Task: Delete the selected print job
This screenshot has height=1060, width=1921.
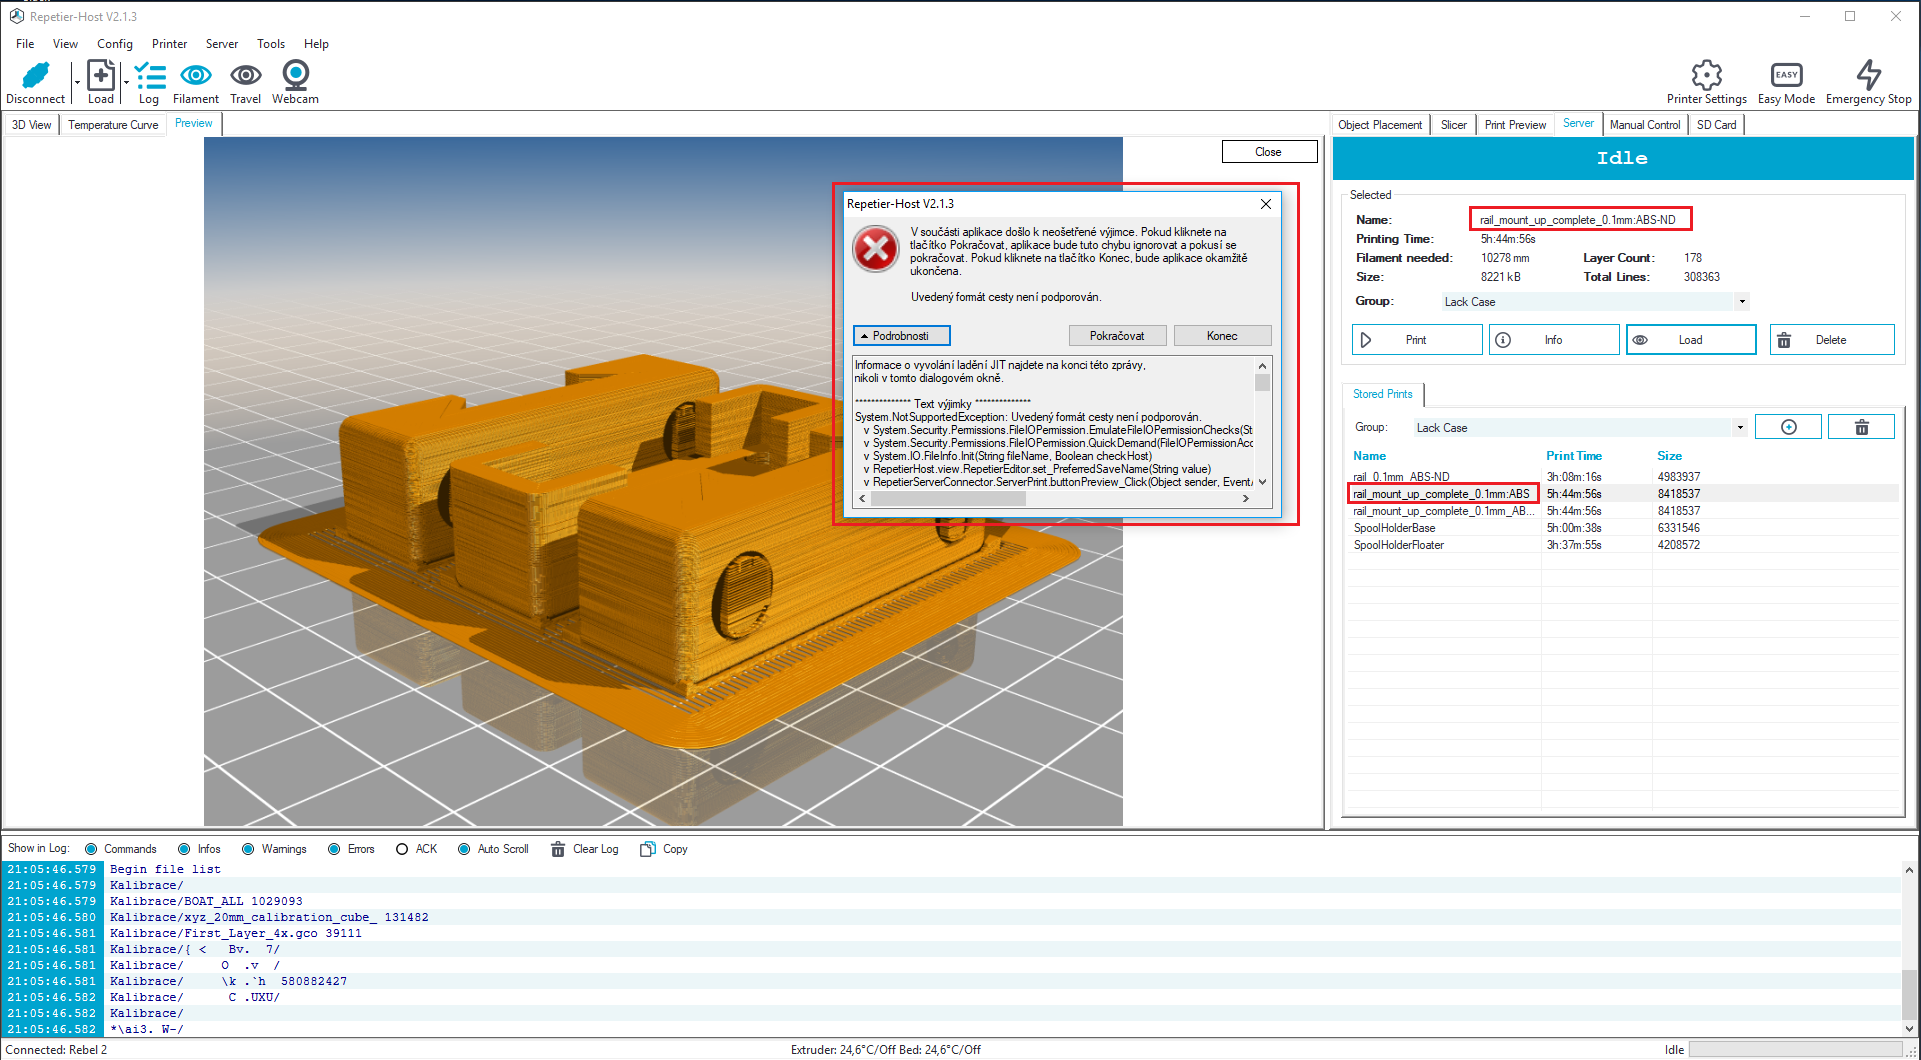Action: (1832, 340)
